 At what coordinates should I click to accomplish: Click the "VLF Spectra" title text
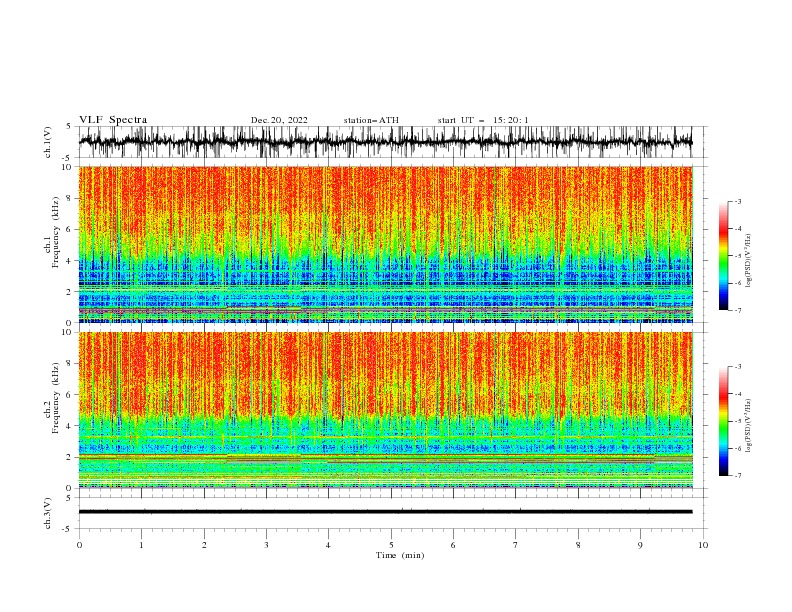click(x=113, y=120)
